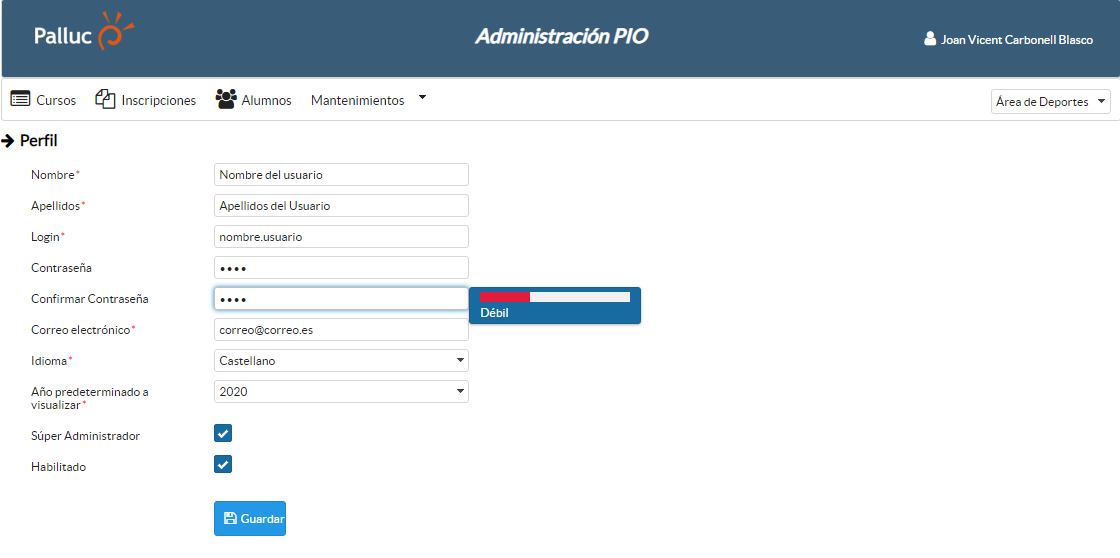
Task: Click the Contraseña password field
Action: [341, 267]
